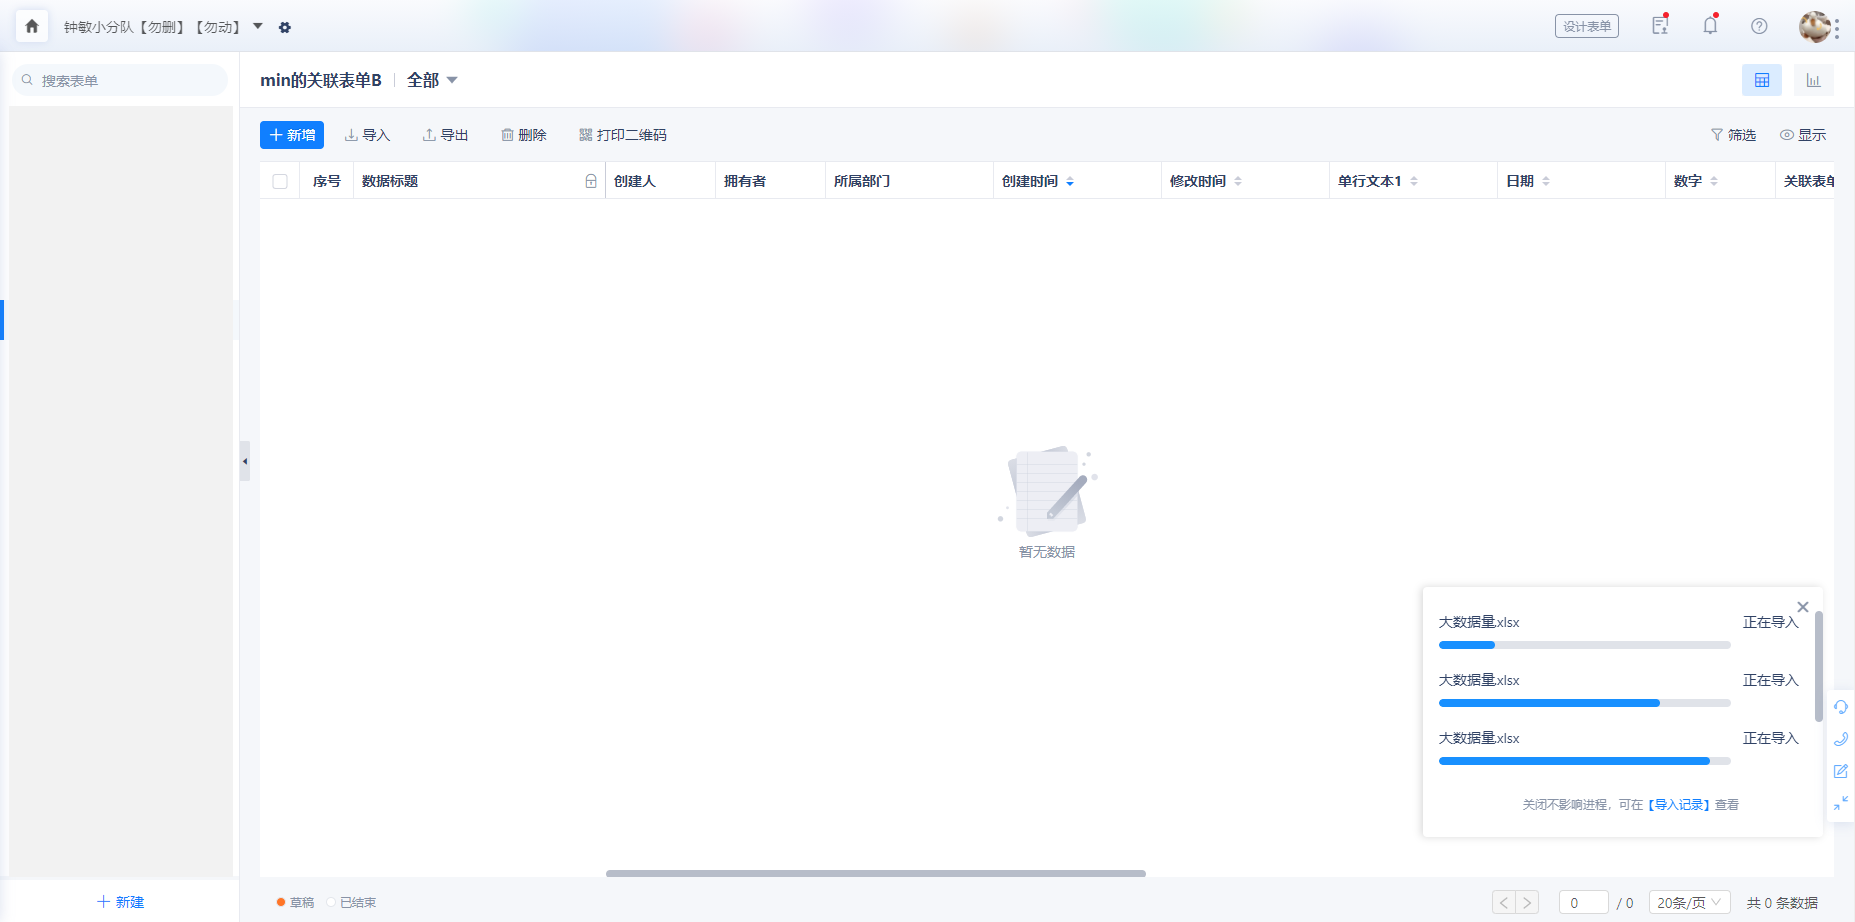Click the refresh icon in right floating bar
This screenshot has width=1855, height=922.
coord(1841,707)
